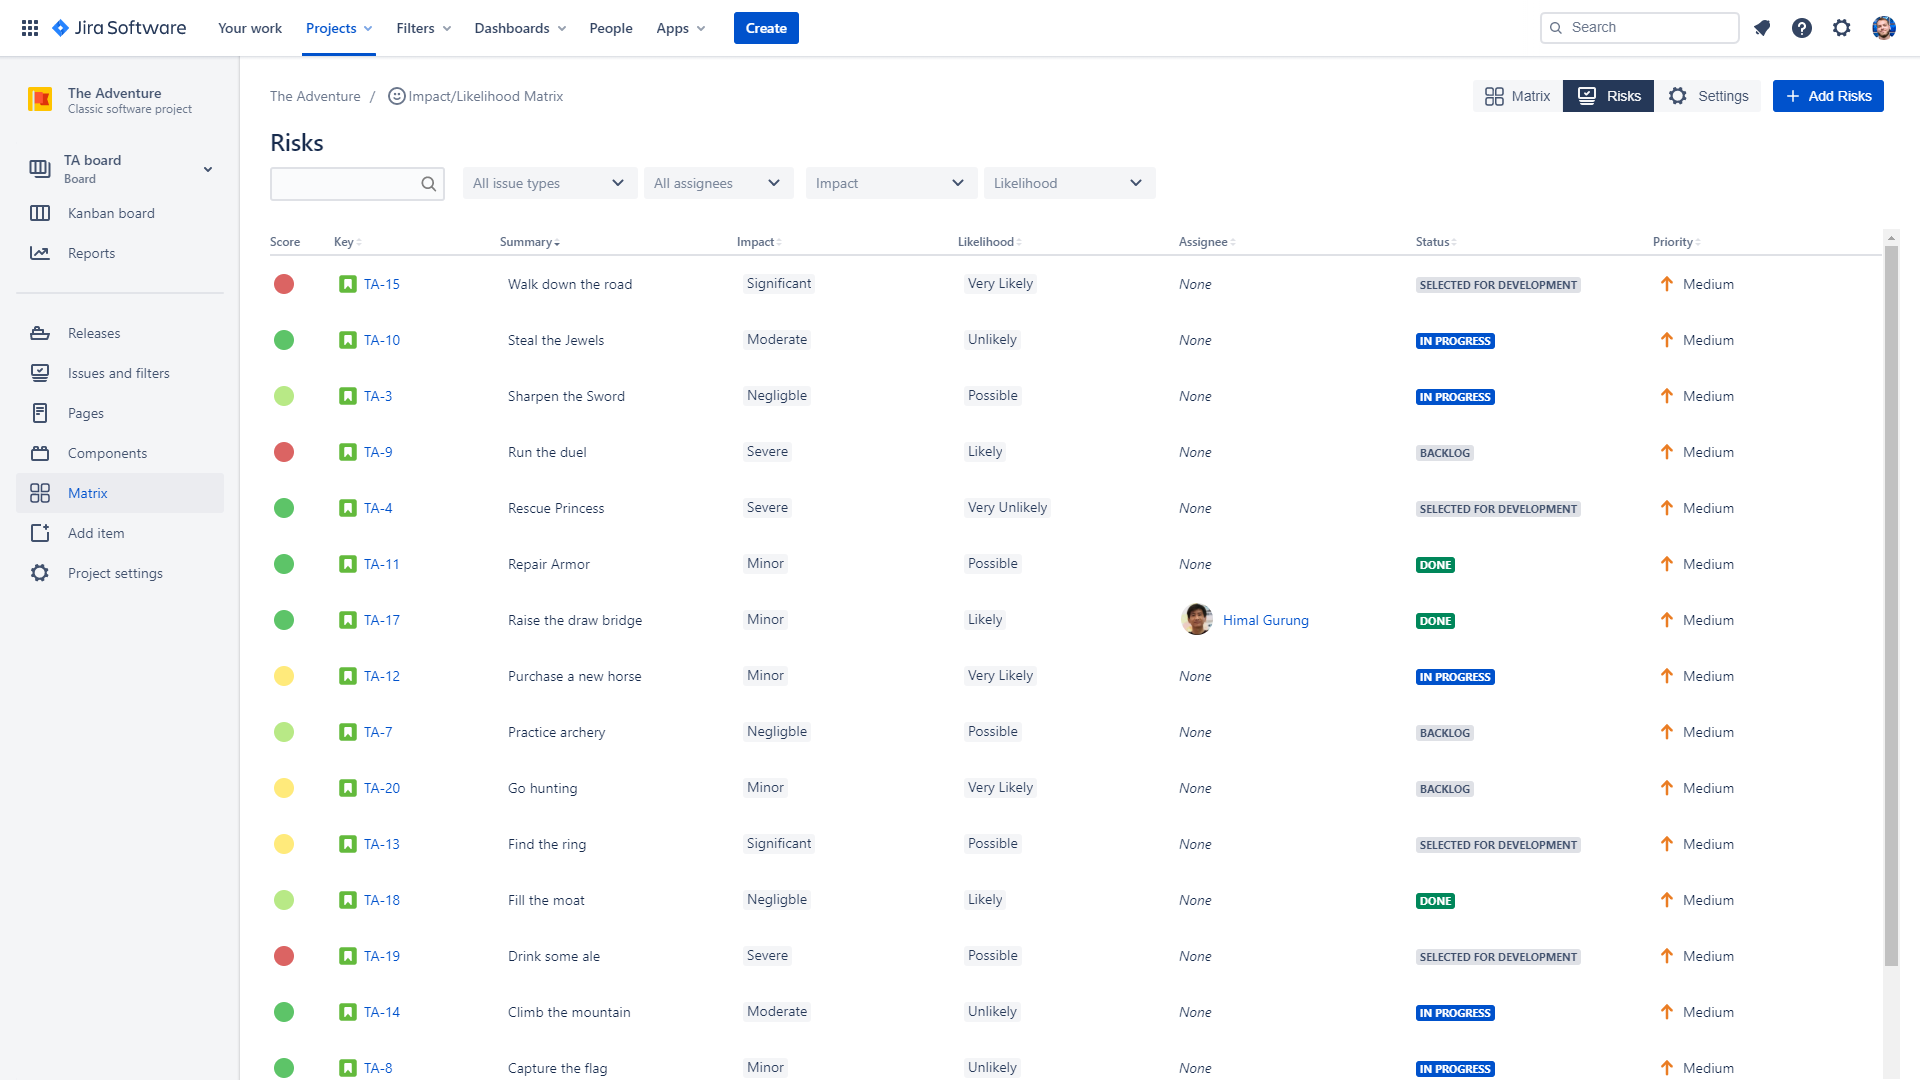Click the Reports chart icon

[x=40, y=253]
